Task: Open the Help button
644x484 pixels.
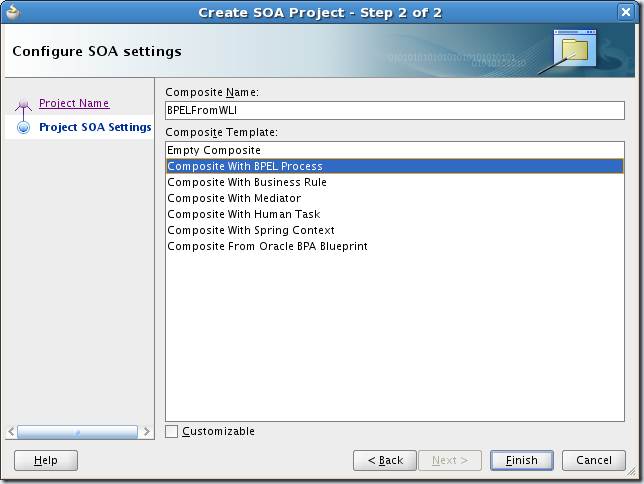Action: tap(46, 460)
